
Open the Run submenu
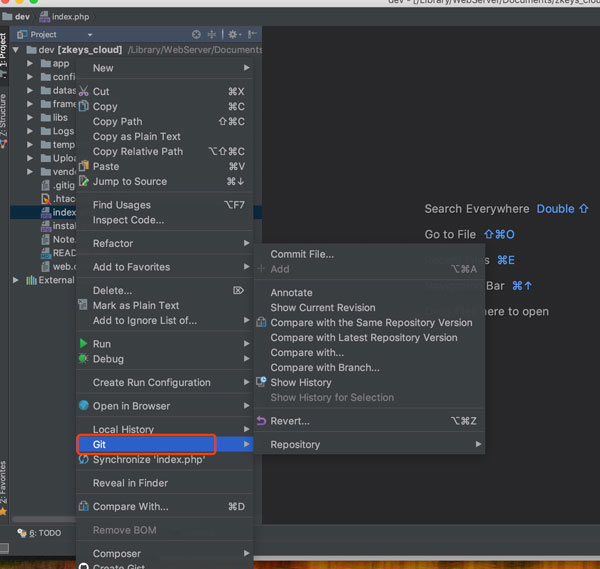[x=165, y=344]
